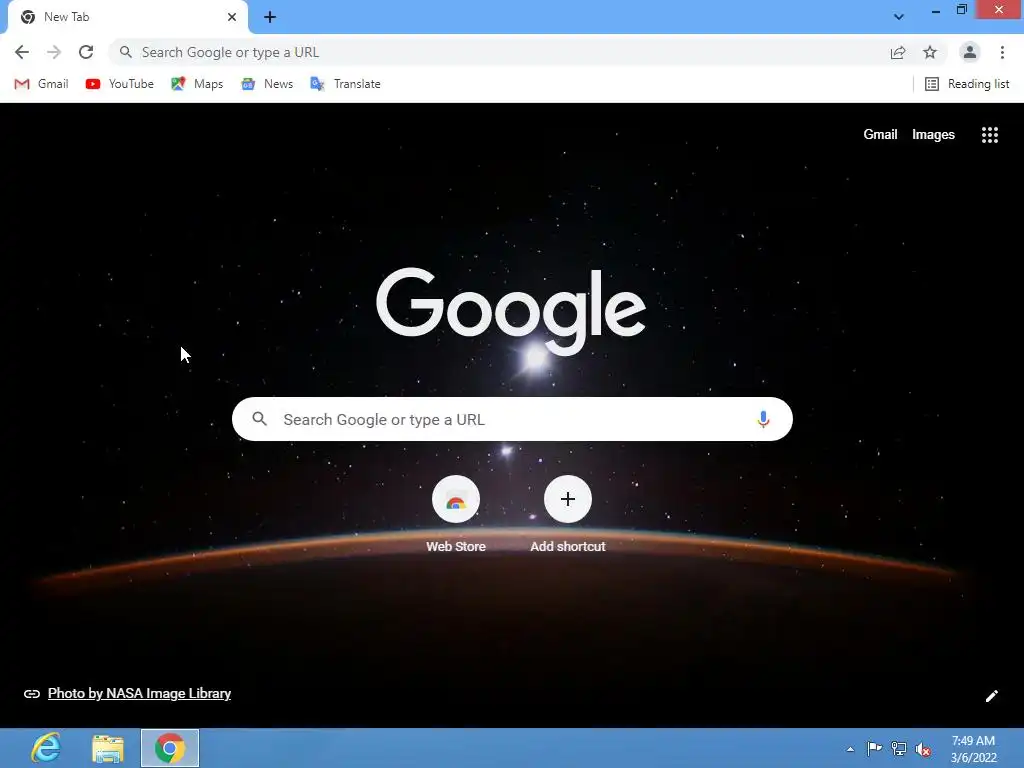
Task: Go back using the browser back arrow
Action: pyautogui.click(x=22, y=52)
